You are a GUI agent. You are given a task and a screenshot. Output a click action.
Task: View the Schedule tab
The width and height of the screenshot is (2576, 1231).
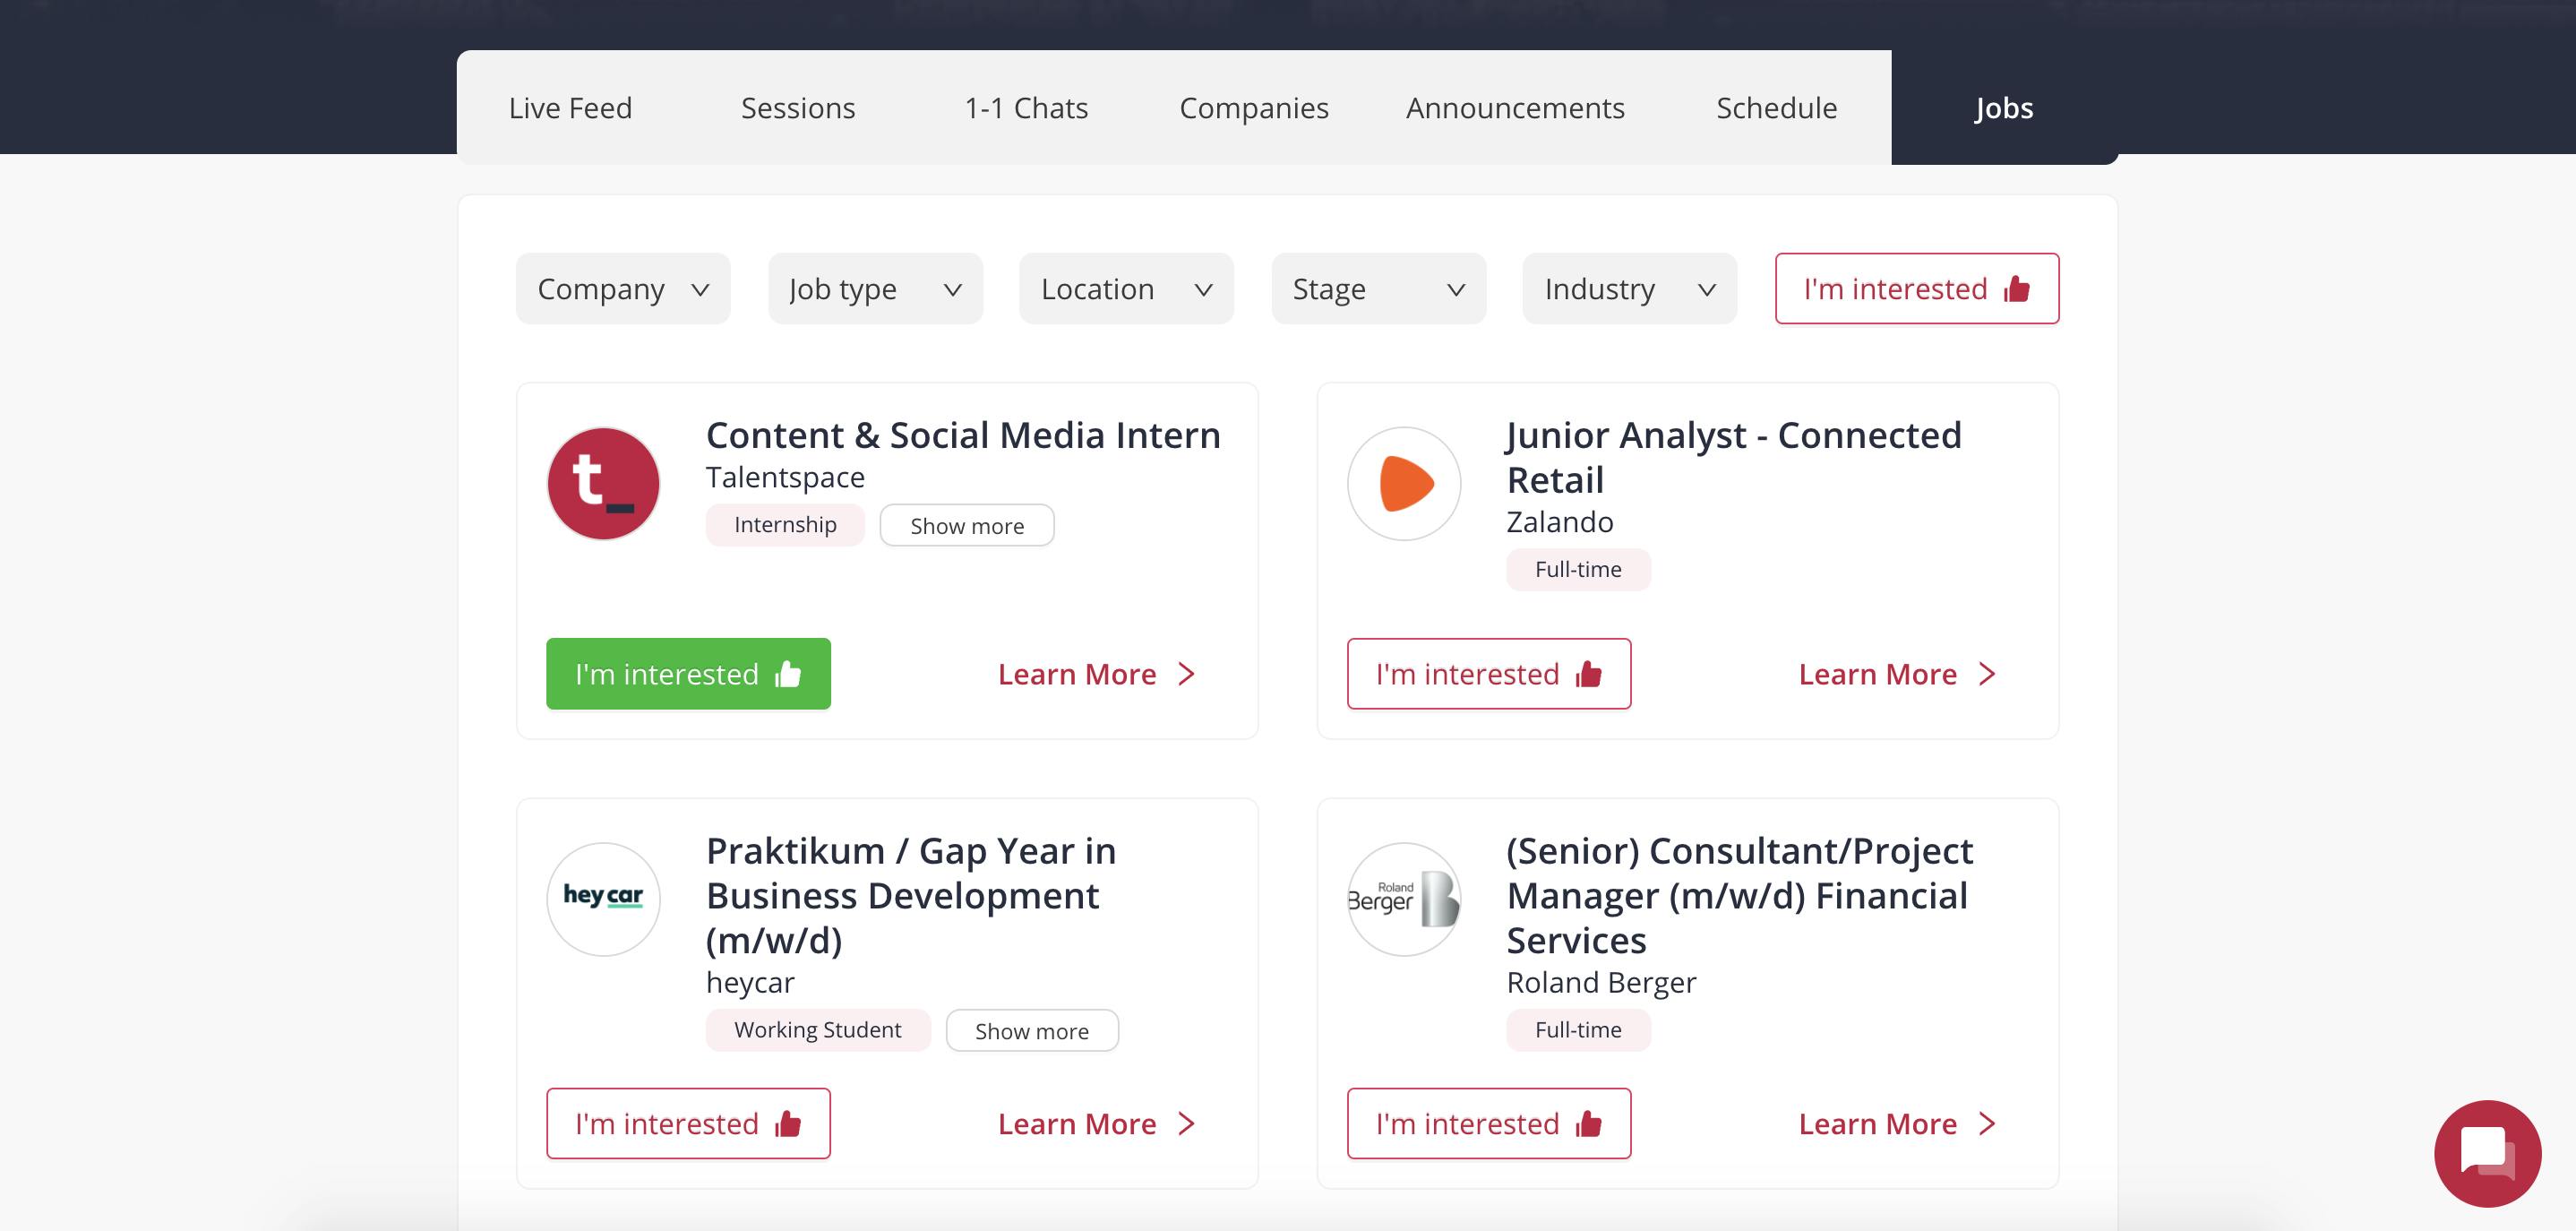click(x=1776, y=108)
